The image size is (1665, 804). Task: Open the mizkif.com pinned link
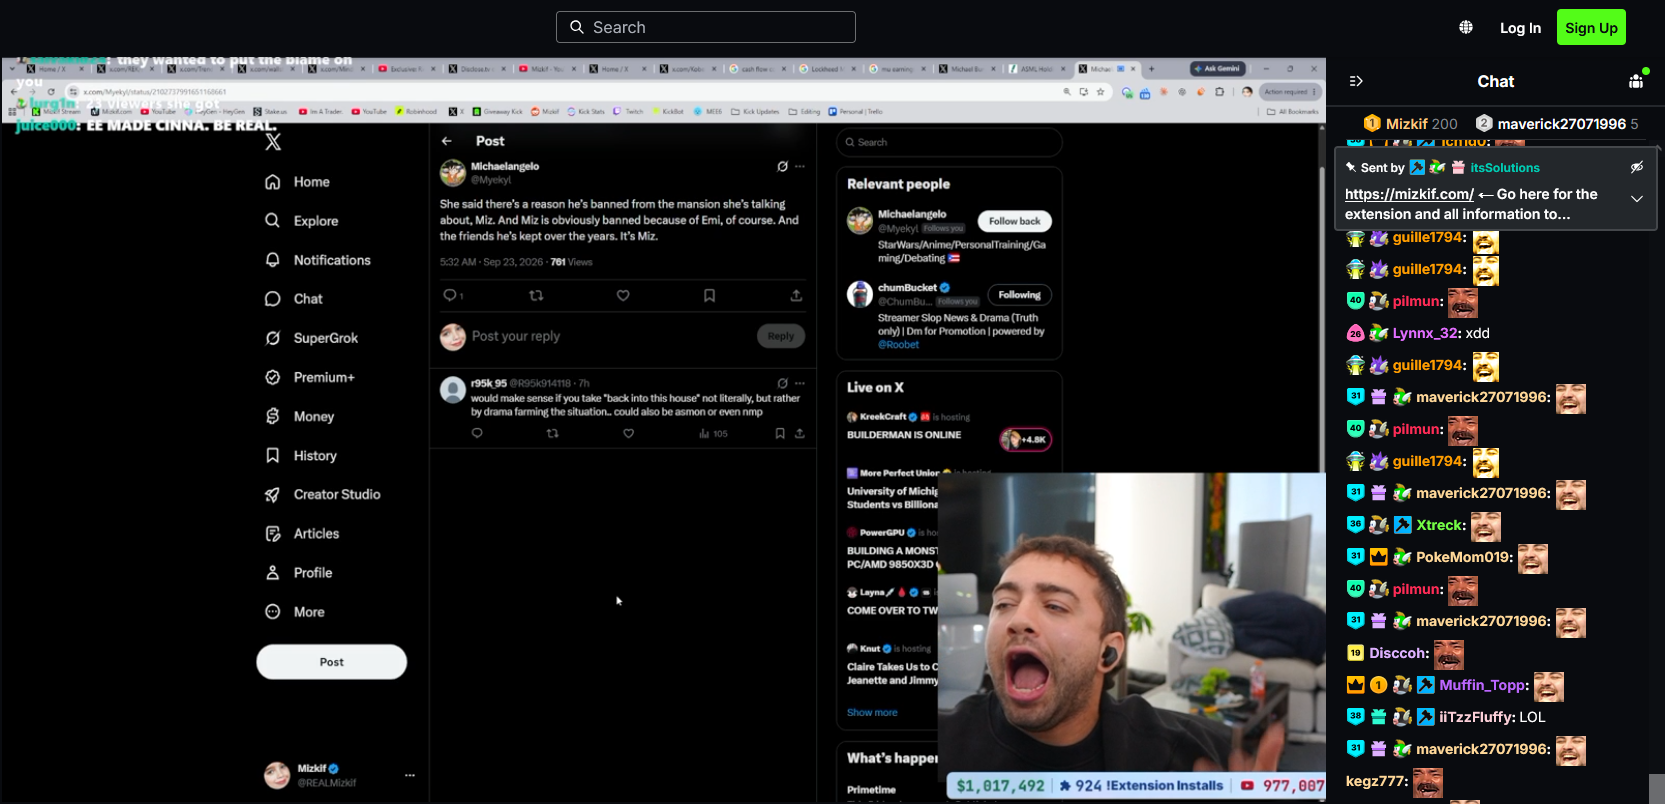pos(1409,194)
